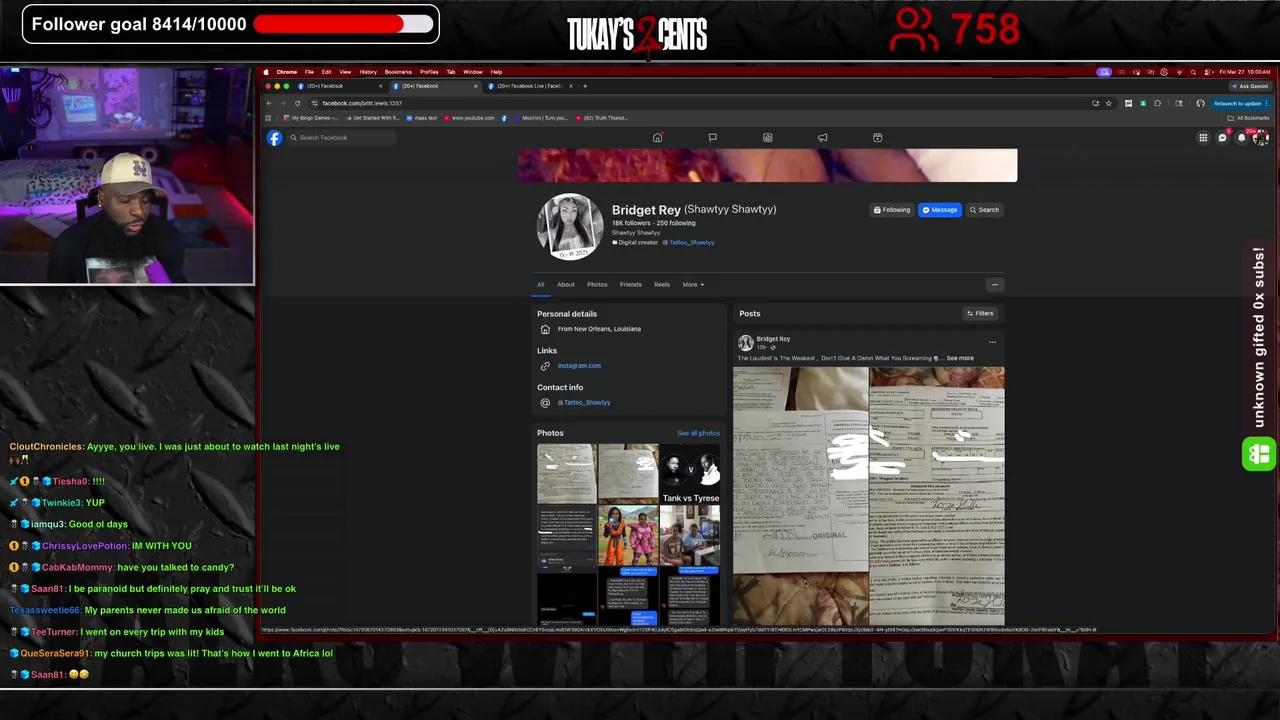Click My Bingo Games bookmark
This screenshot has width=1280, height=720.
[311, 118]
